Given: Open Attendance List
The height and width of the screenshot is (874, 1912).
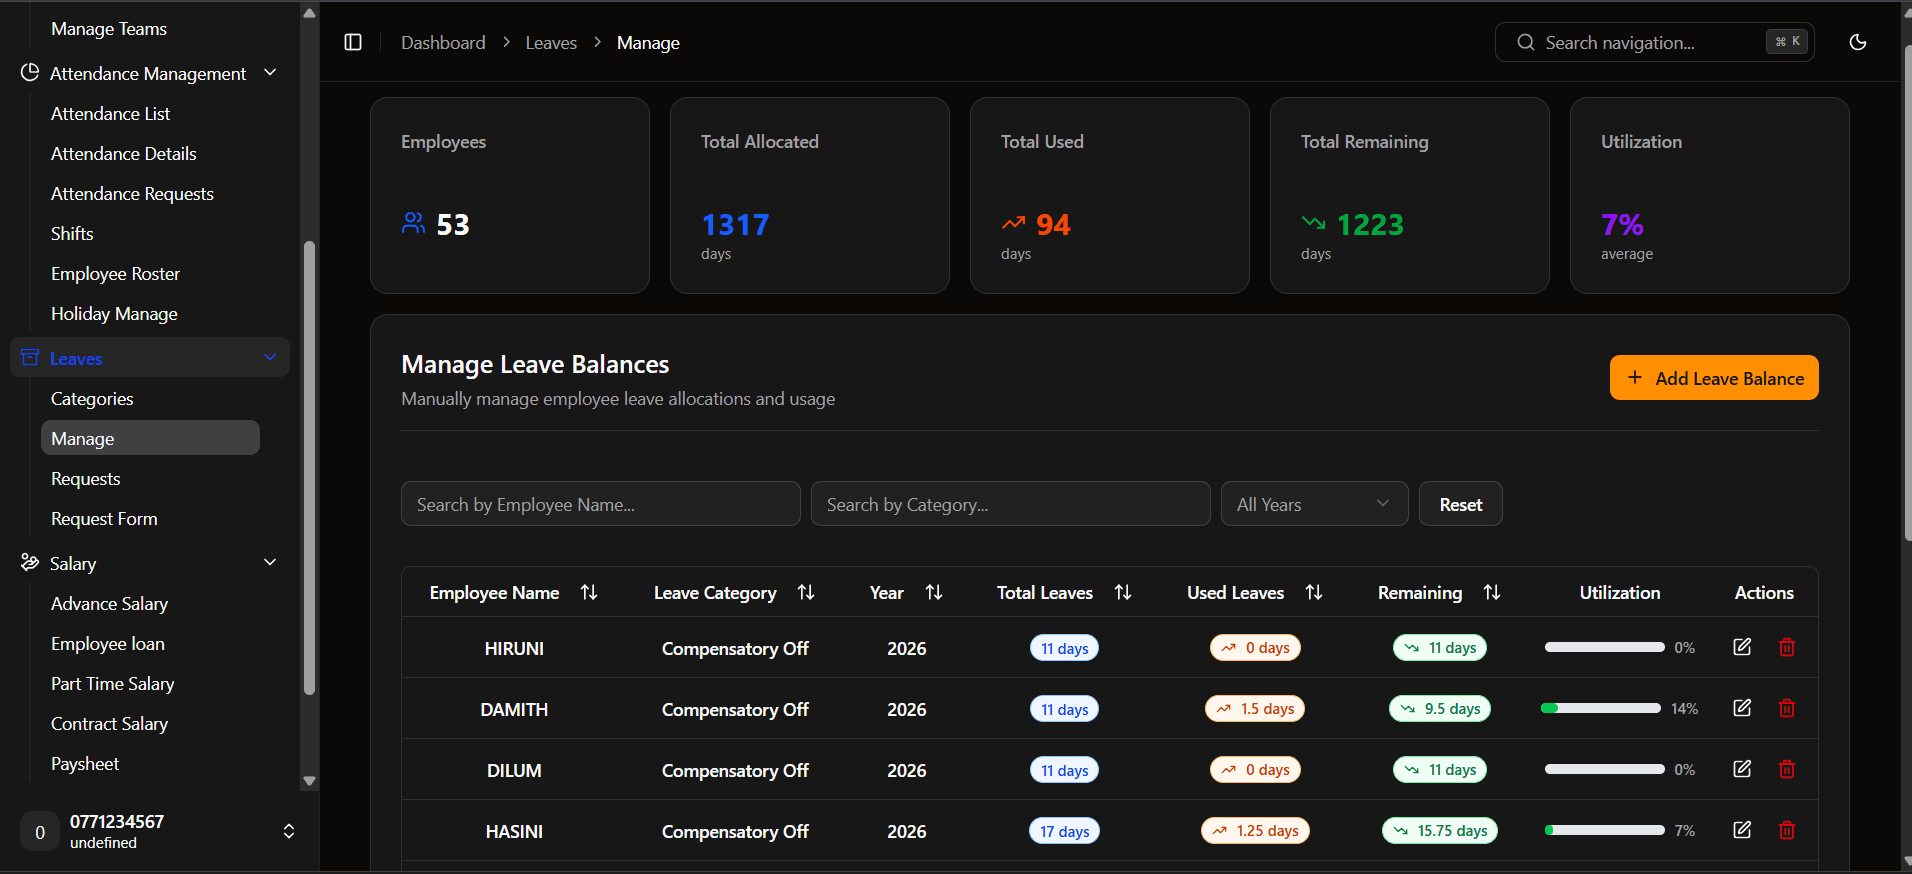Looking at the screenshot, I should tap(111, 114).
